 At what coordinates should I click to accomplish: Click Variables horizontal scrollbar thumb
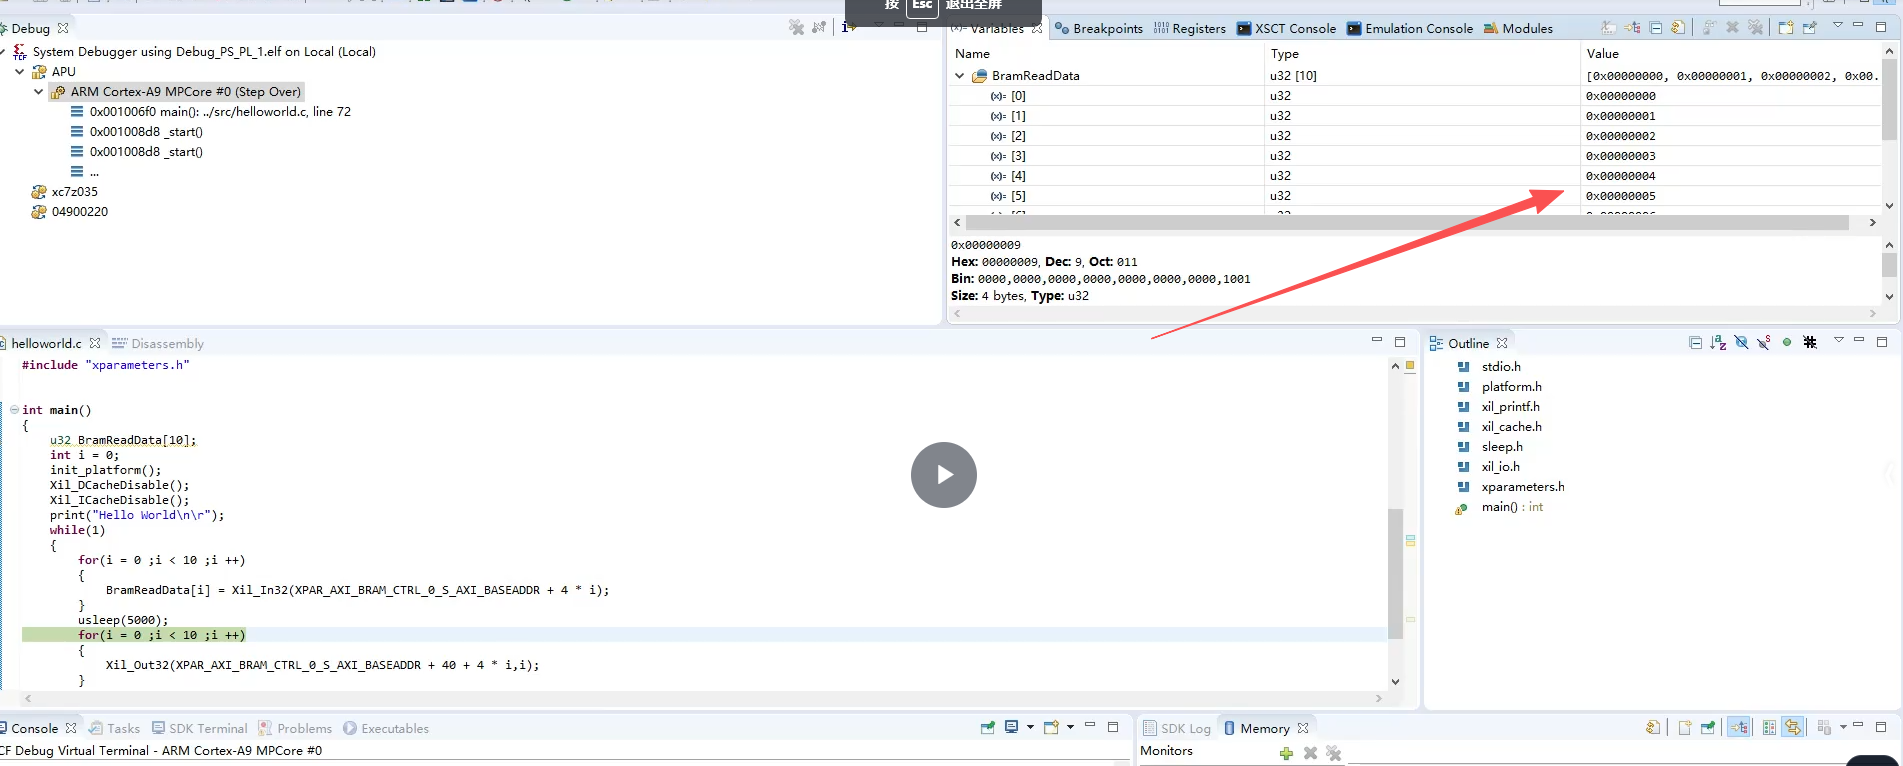click(x=1406, y=223)
